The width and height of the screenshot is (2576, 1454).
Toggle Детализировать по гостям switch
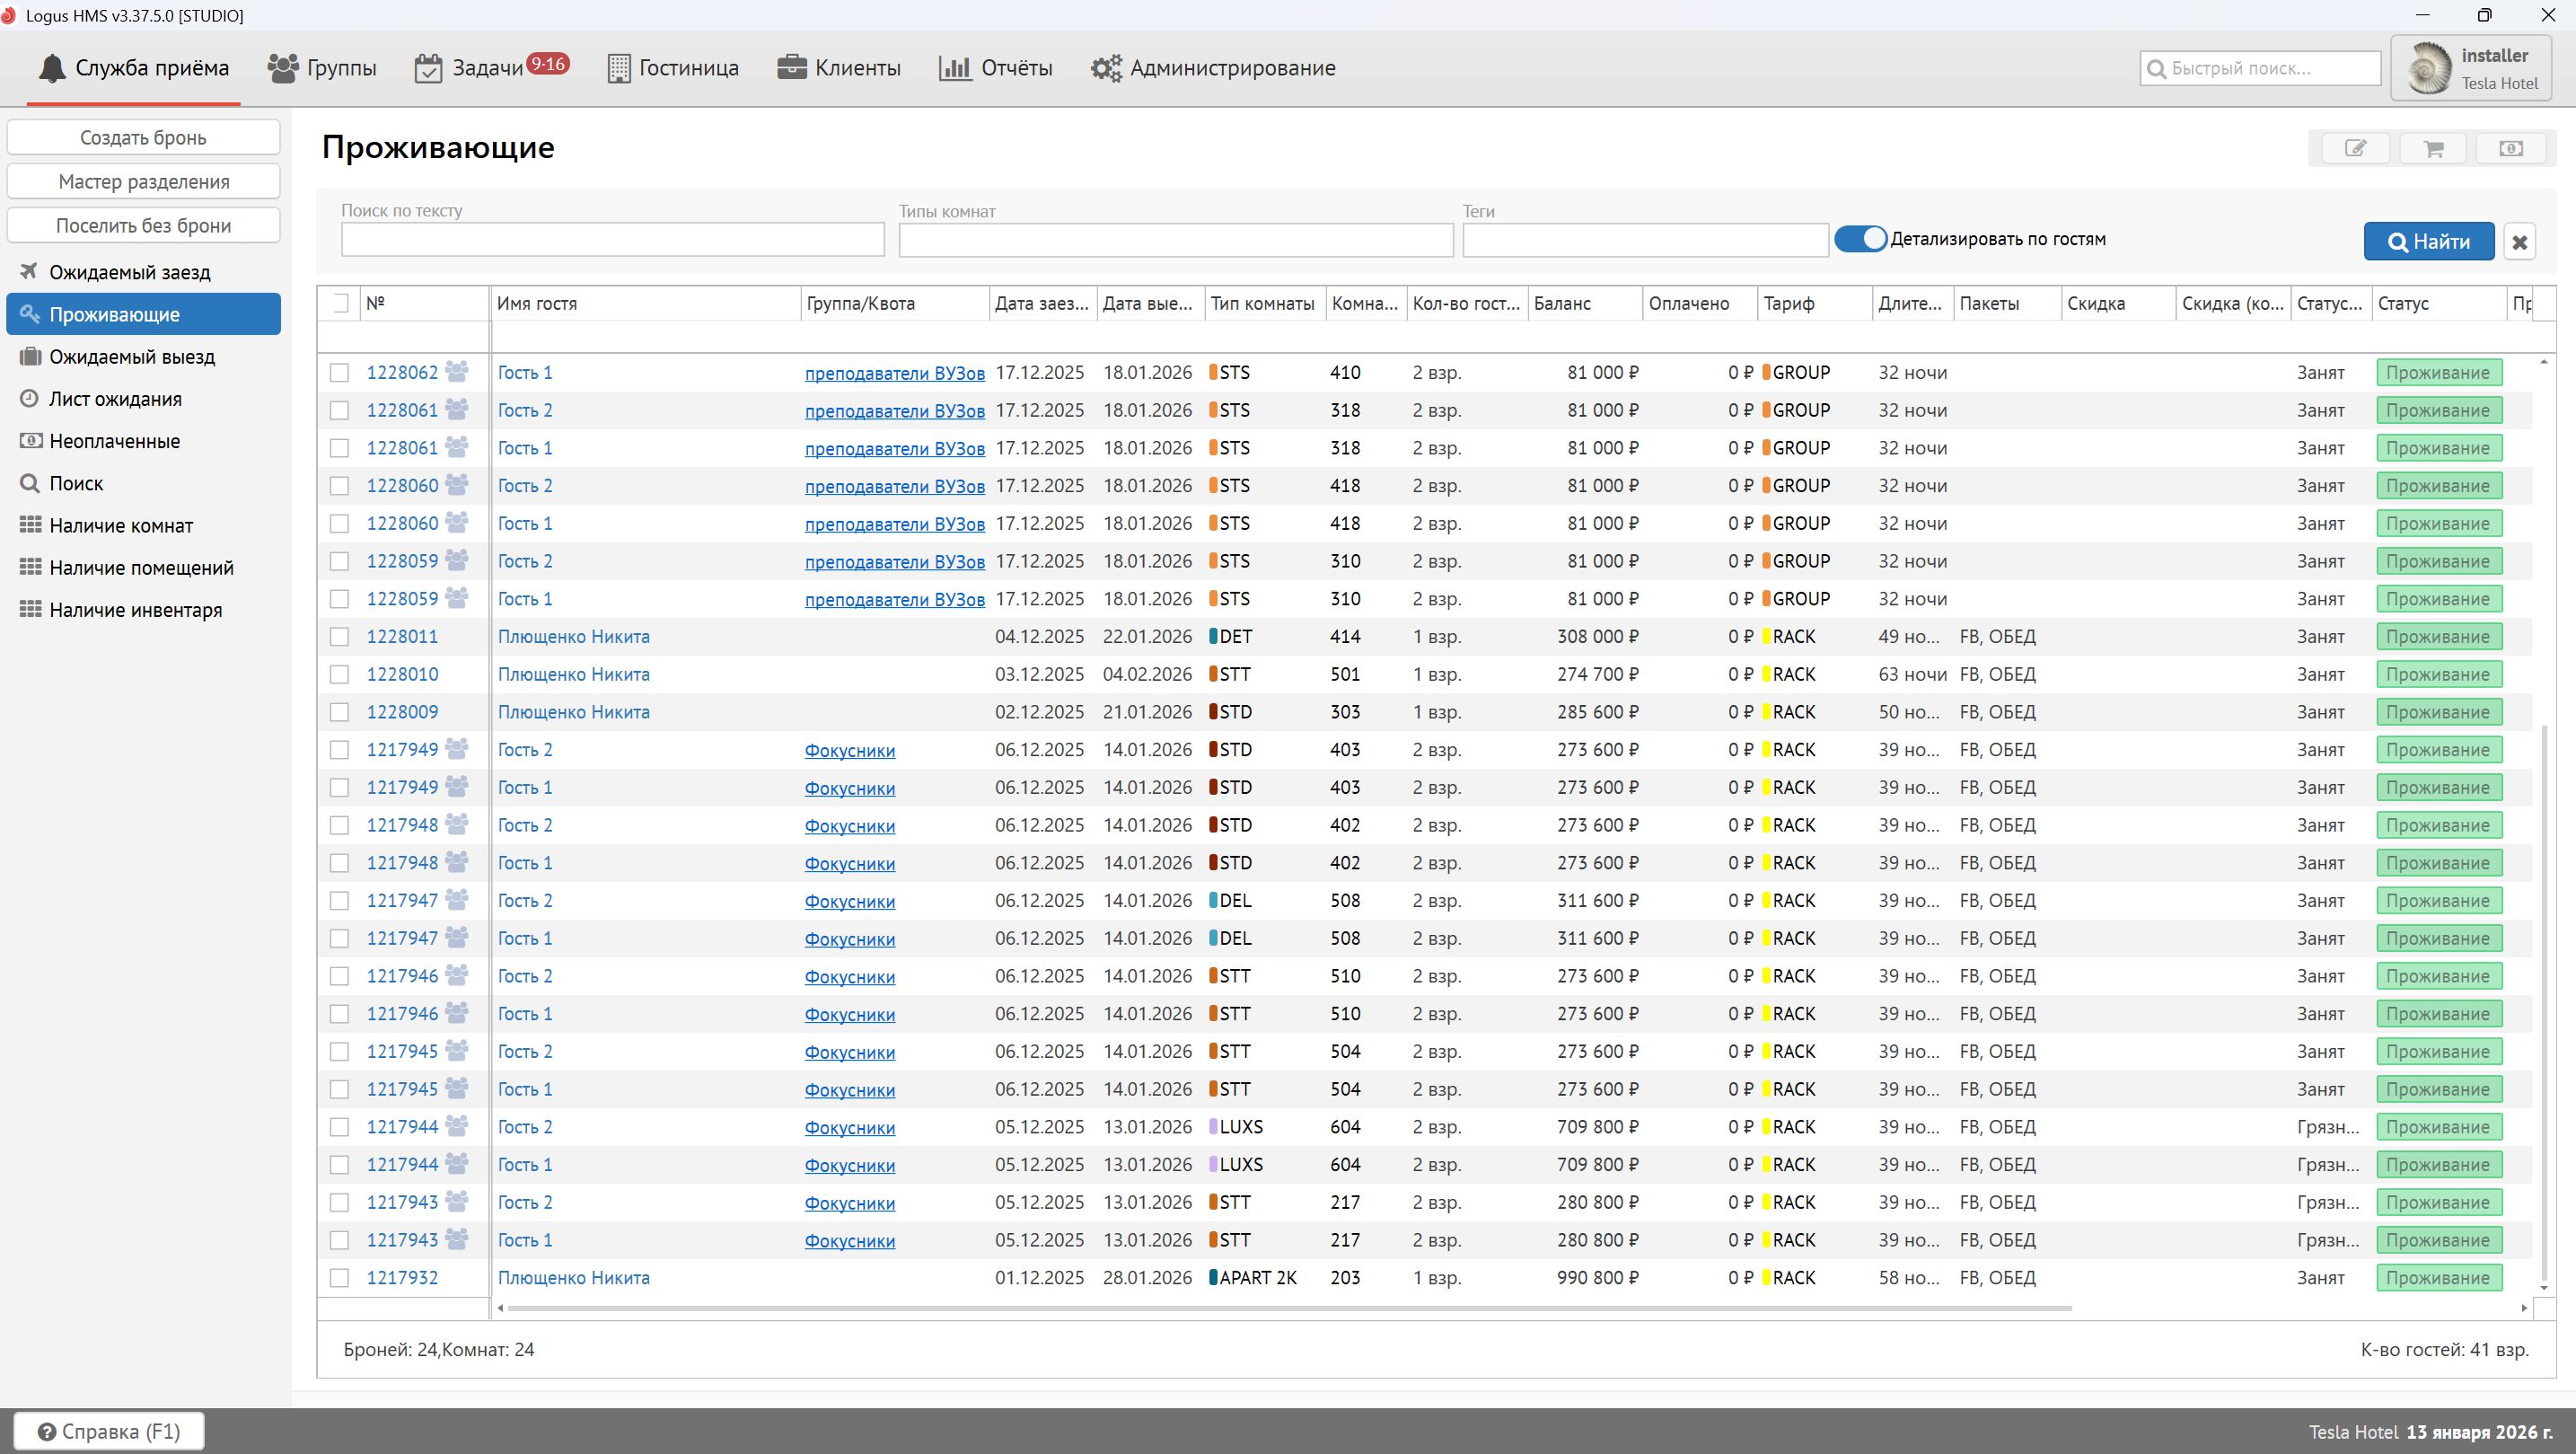pos(1860,239)
